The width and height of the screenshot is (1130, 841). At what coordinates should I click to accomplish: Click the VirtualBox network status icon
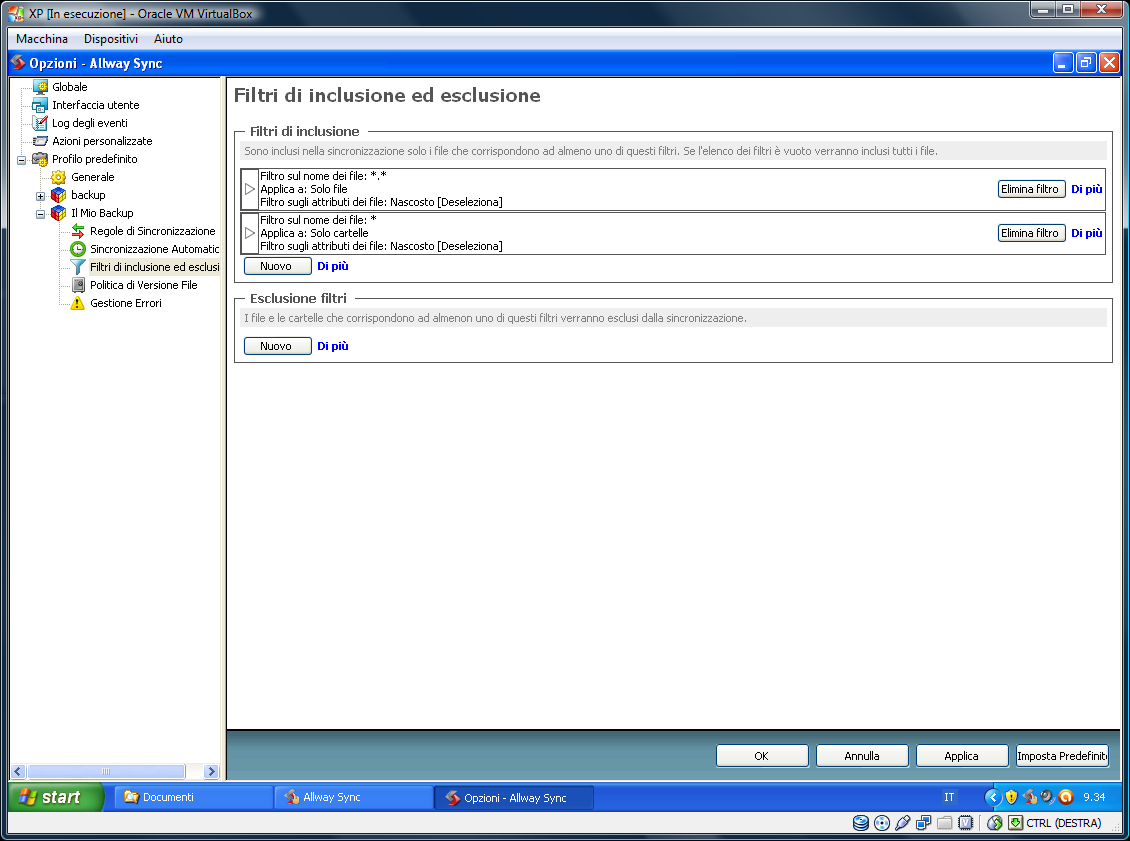click(923, 823)
